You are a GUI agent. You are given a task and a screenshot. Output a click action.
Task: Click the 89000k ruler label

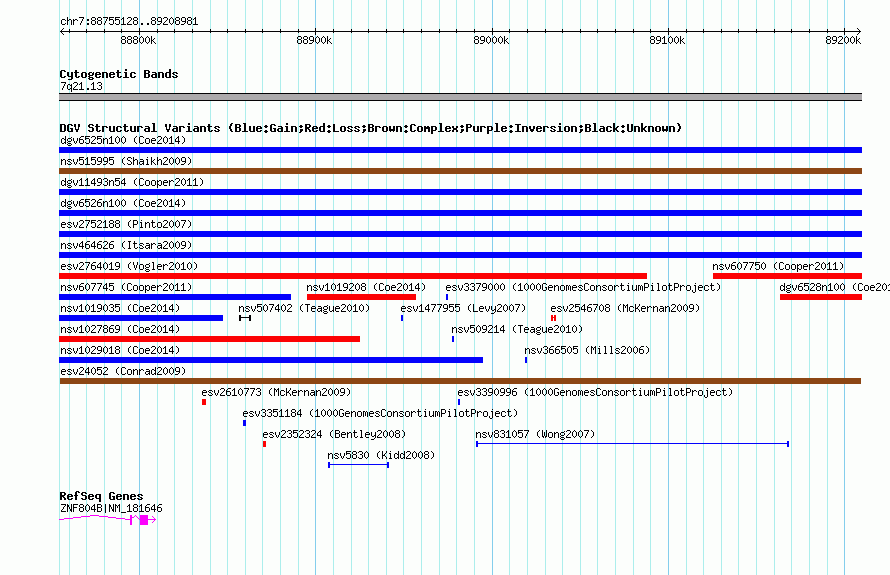pos(491,40)
